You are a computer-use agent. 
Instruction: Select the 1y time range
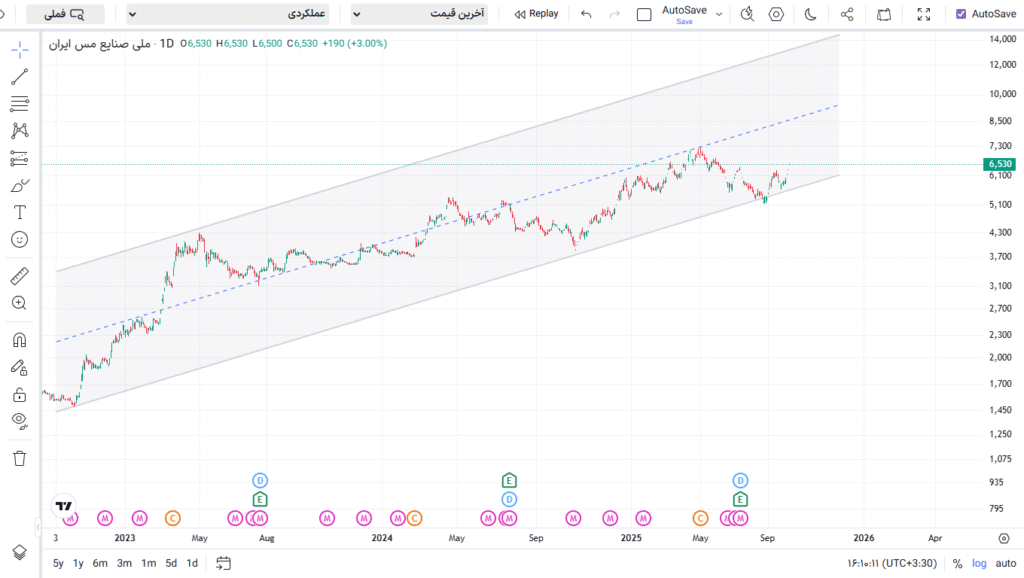pyautogui.click(x=78, y=563)
